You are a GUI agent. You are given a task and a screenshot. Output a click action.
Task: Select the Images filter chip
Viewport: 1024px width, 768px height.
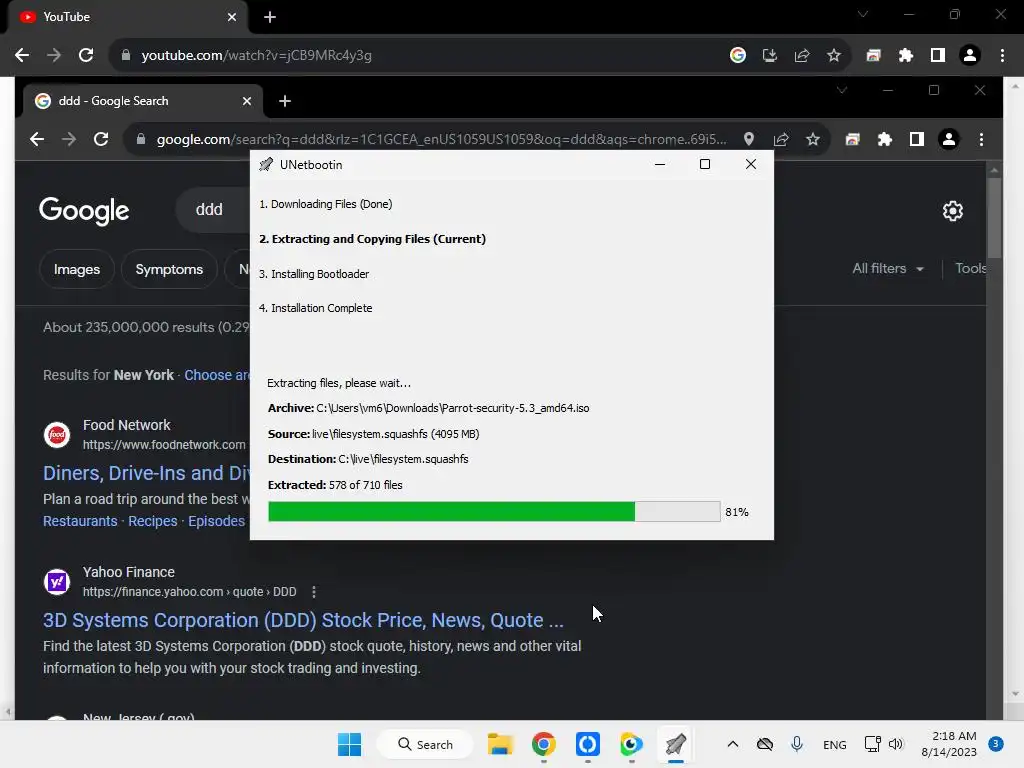(x=77, y=269)
